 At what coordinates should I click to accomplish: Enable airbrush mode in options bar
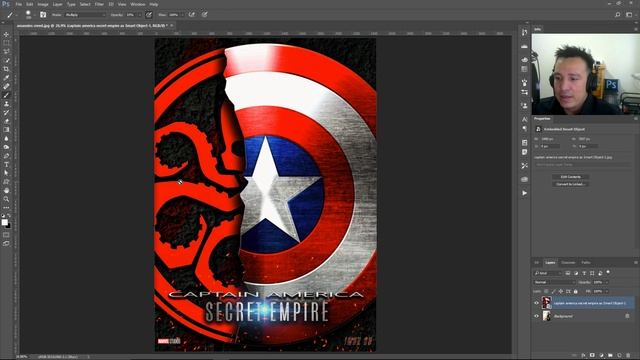click(191, 15)
